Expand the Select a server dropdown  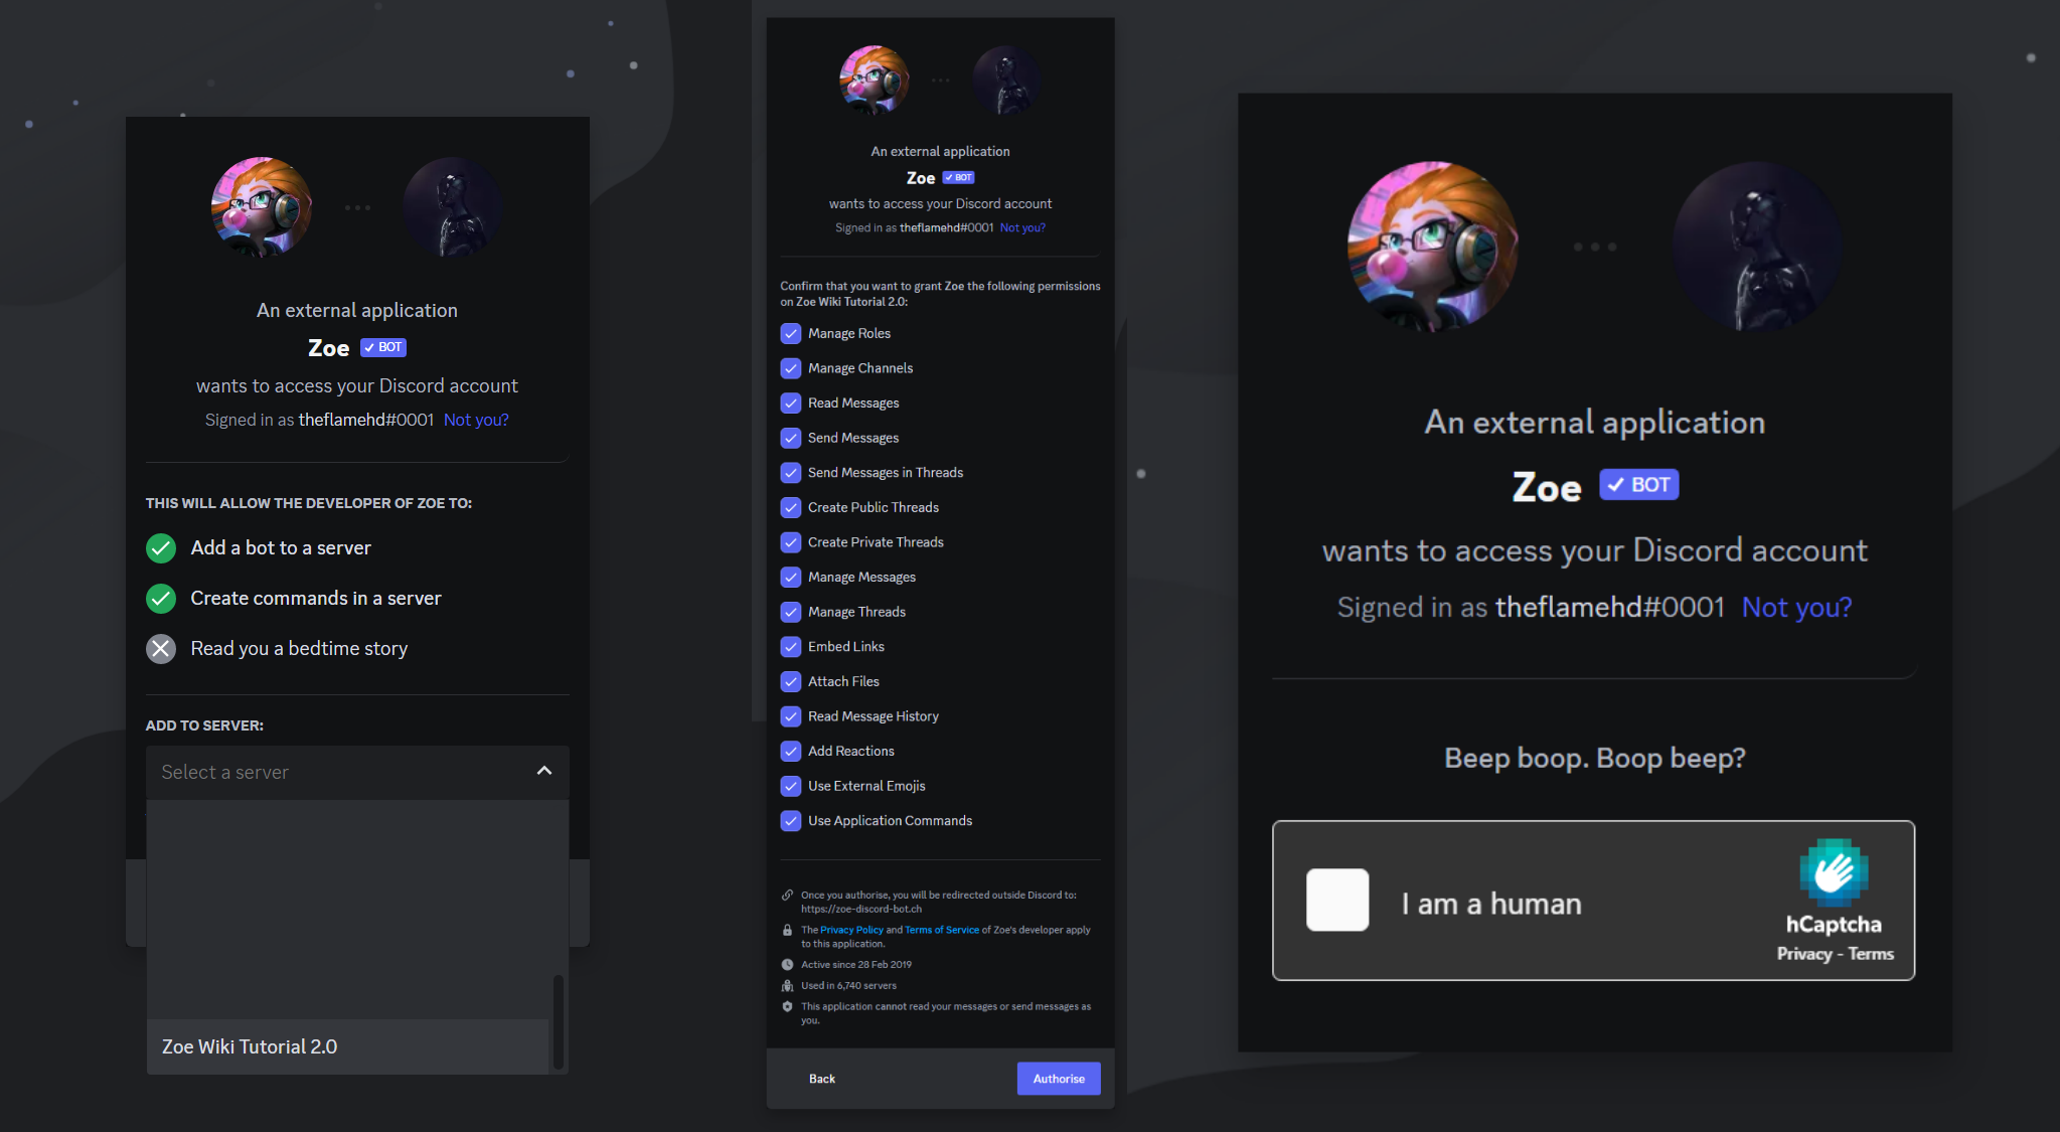[355, 771]
